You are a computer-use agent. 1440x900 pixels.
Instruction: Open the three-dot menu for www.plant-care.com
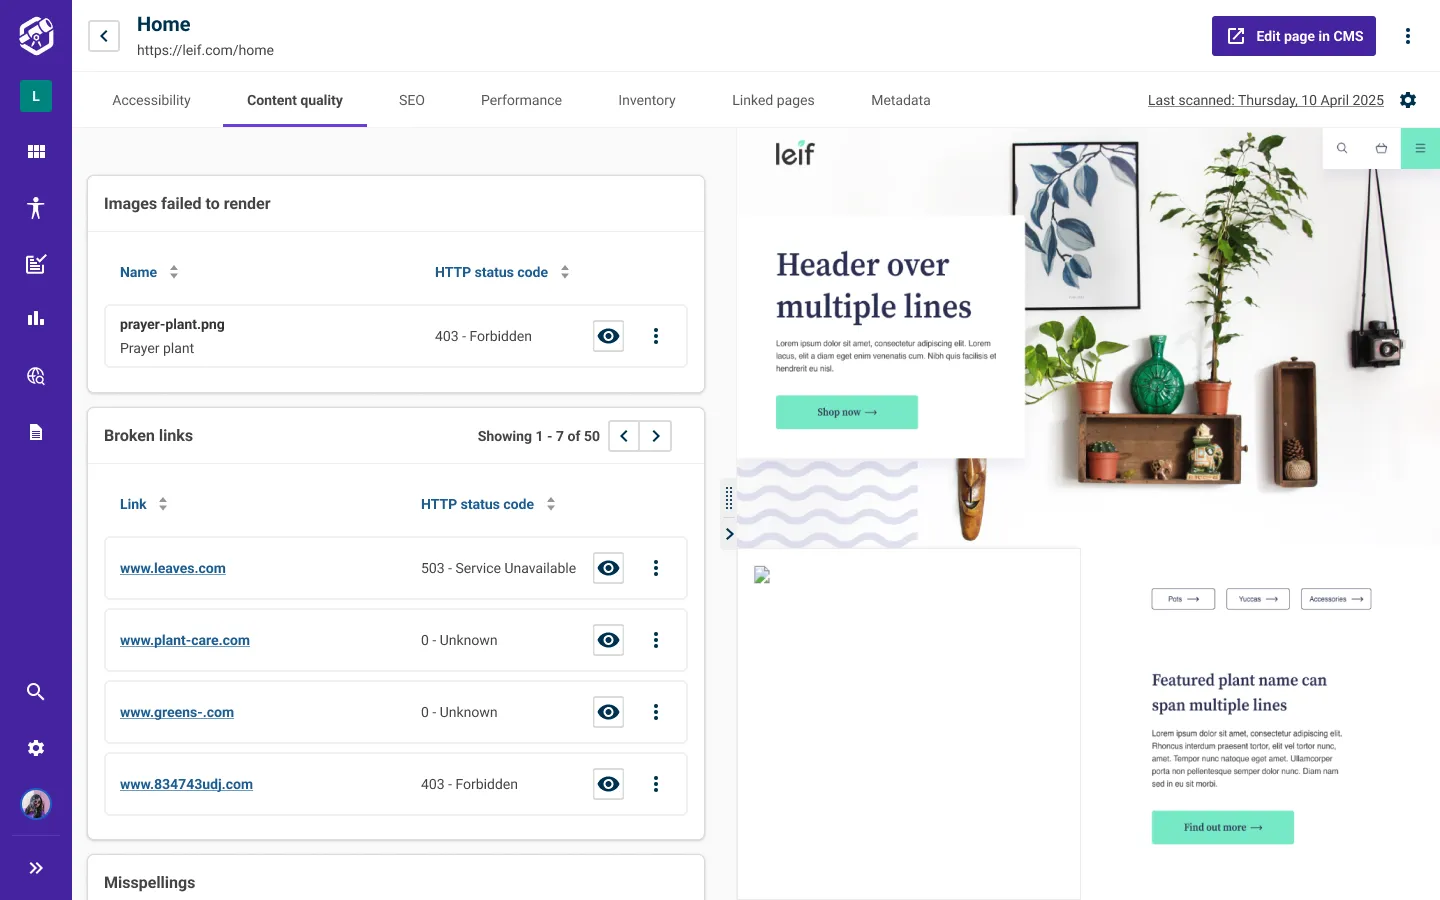pyautogui.click(x=656, y=640)
